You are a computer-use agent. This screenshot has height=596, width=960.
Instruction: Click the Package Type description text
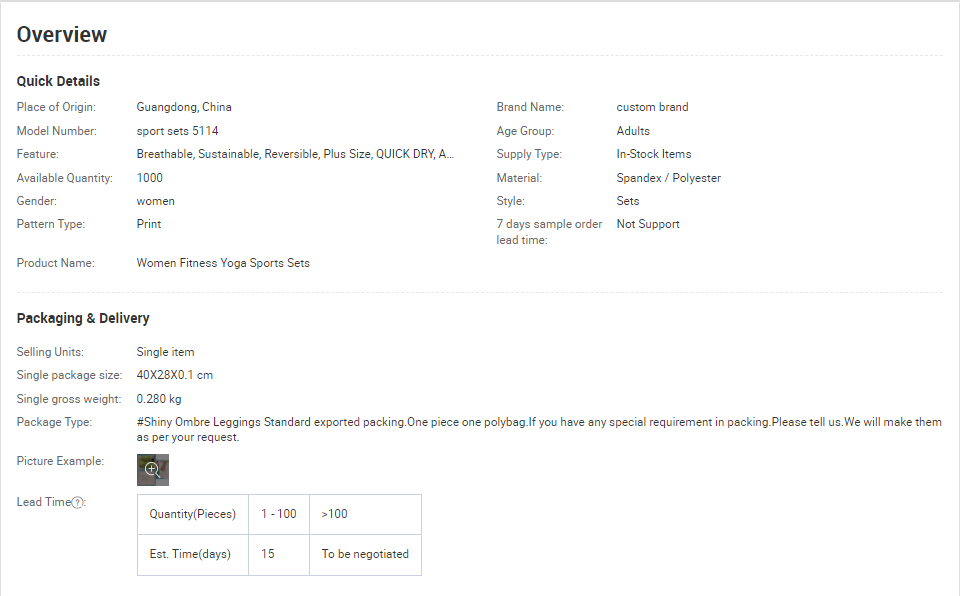pos(539,429)
